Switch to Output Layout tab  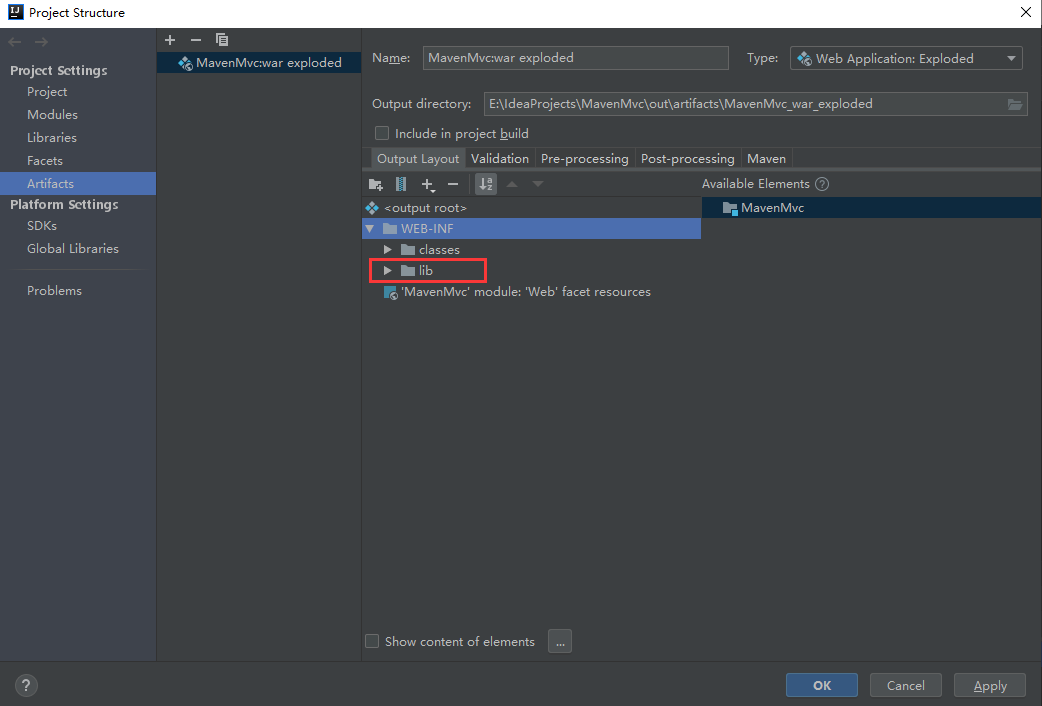417,159
